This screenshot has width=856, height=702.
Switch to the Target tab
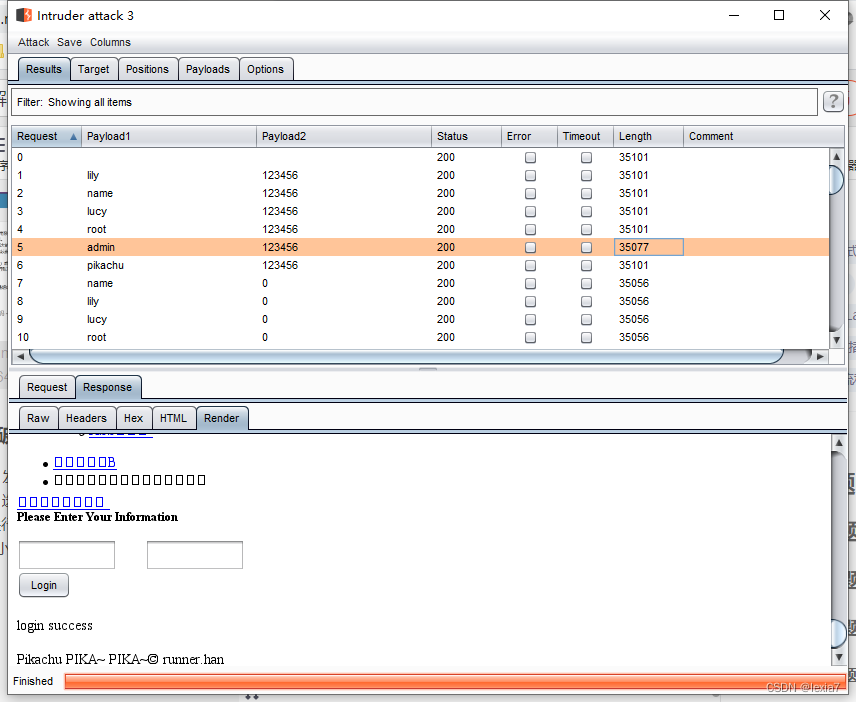93,69
